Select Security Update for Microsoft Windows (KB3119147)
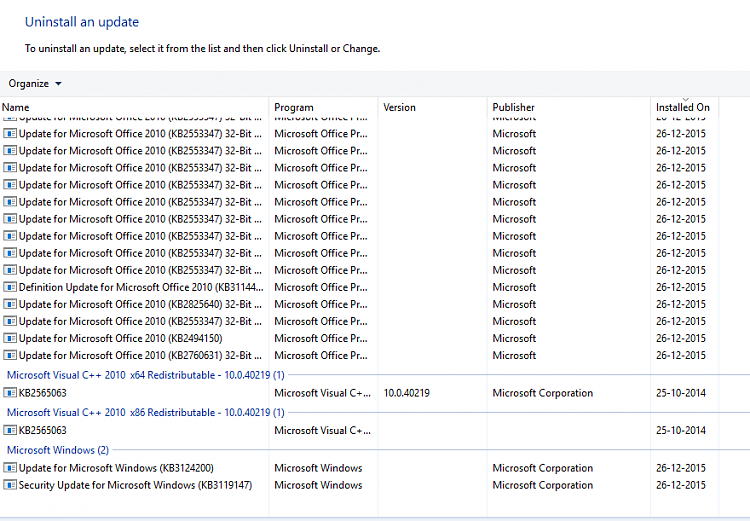750x521 pixels. click(x=135, y=485)
